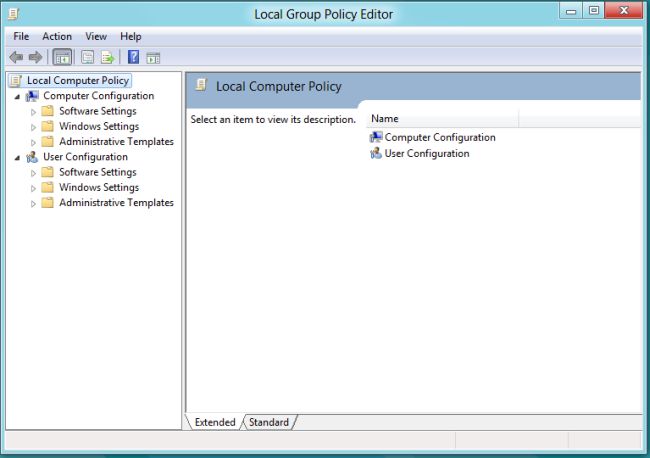
Task: Select Local Computer Policy tree label
Action: 78,80
